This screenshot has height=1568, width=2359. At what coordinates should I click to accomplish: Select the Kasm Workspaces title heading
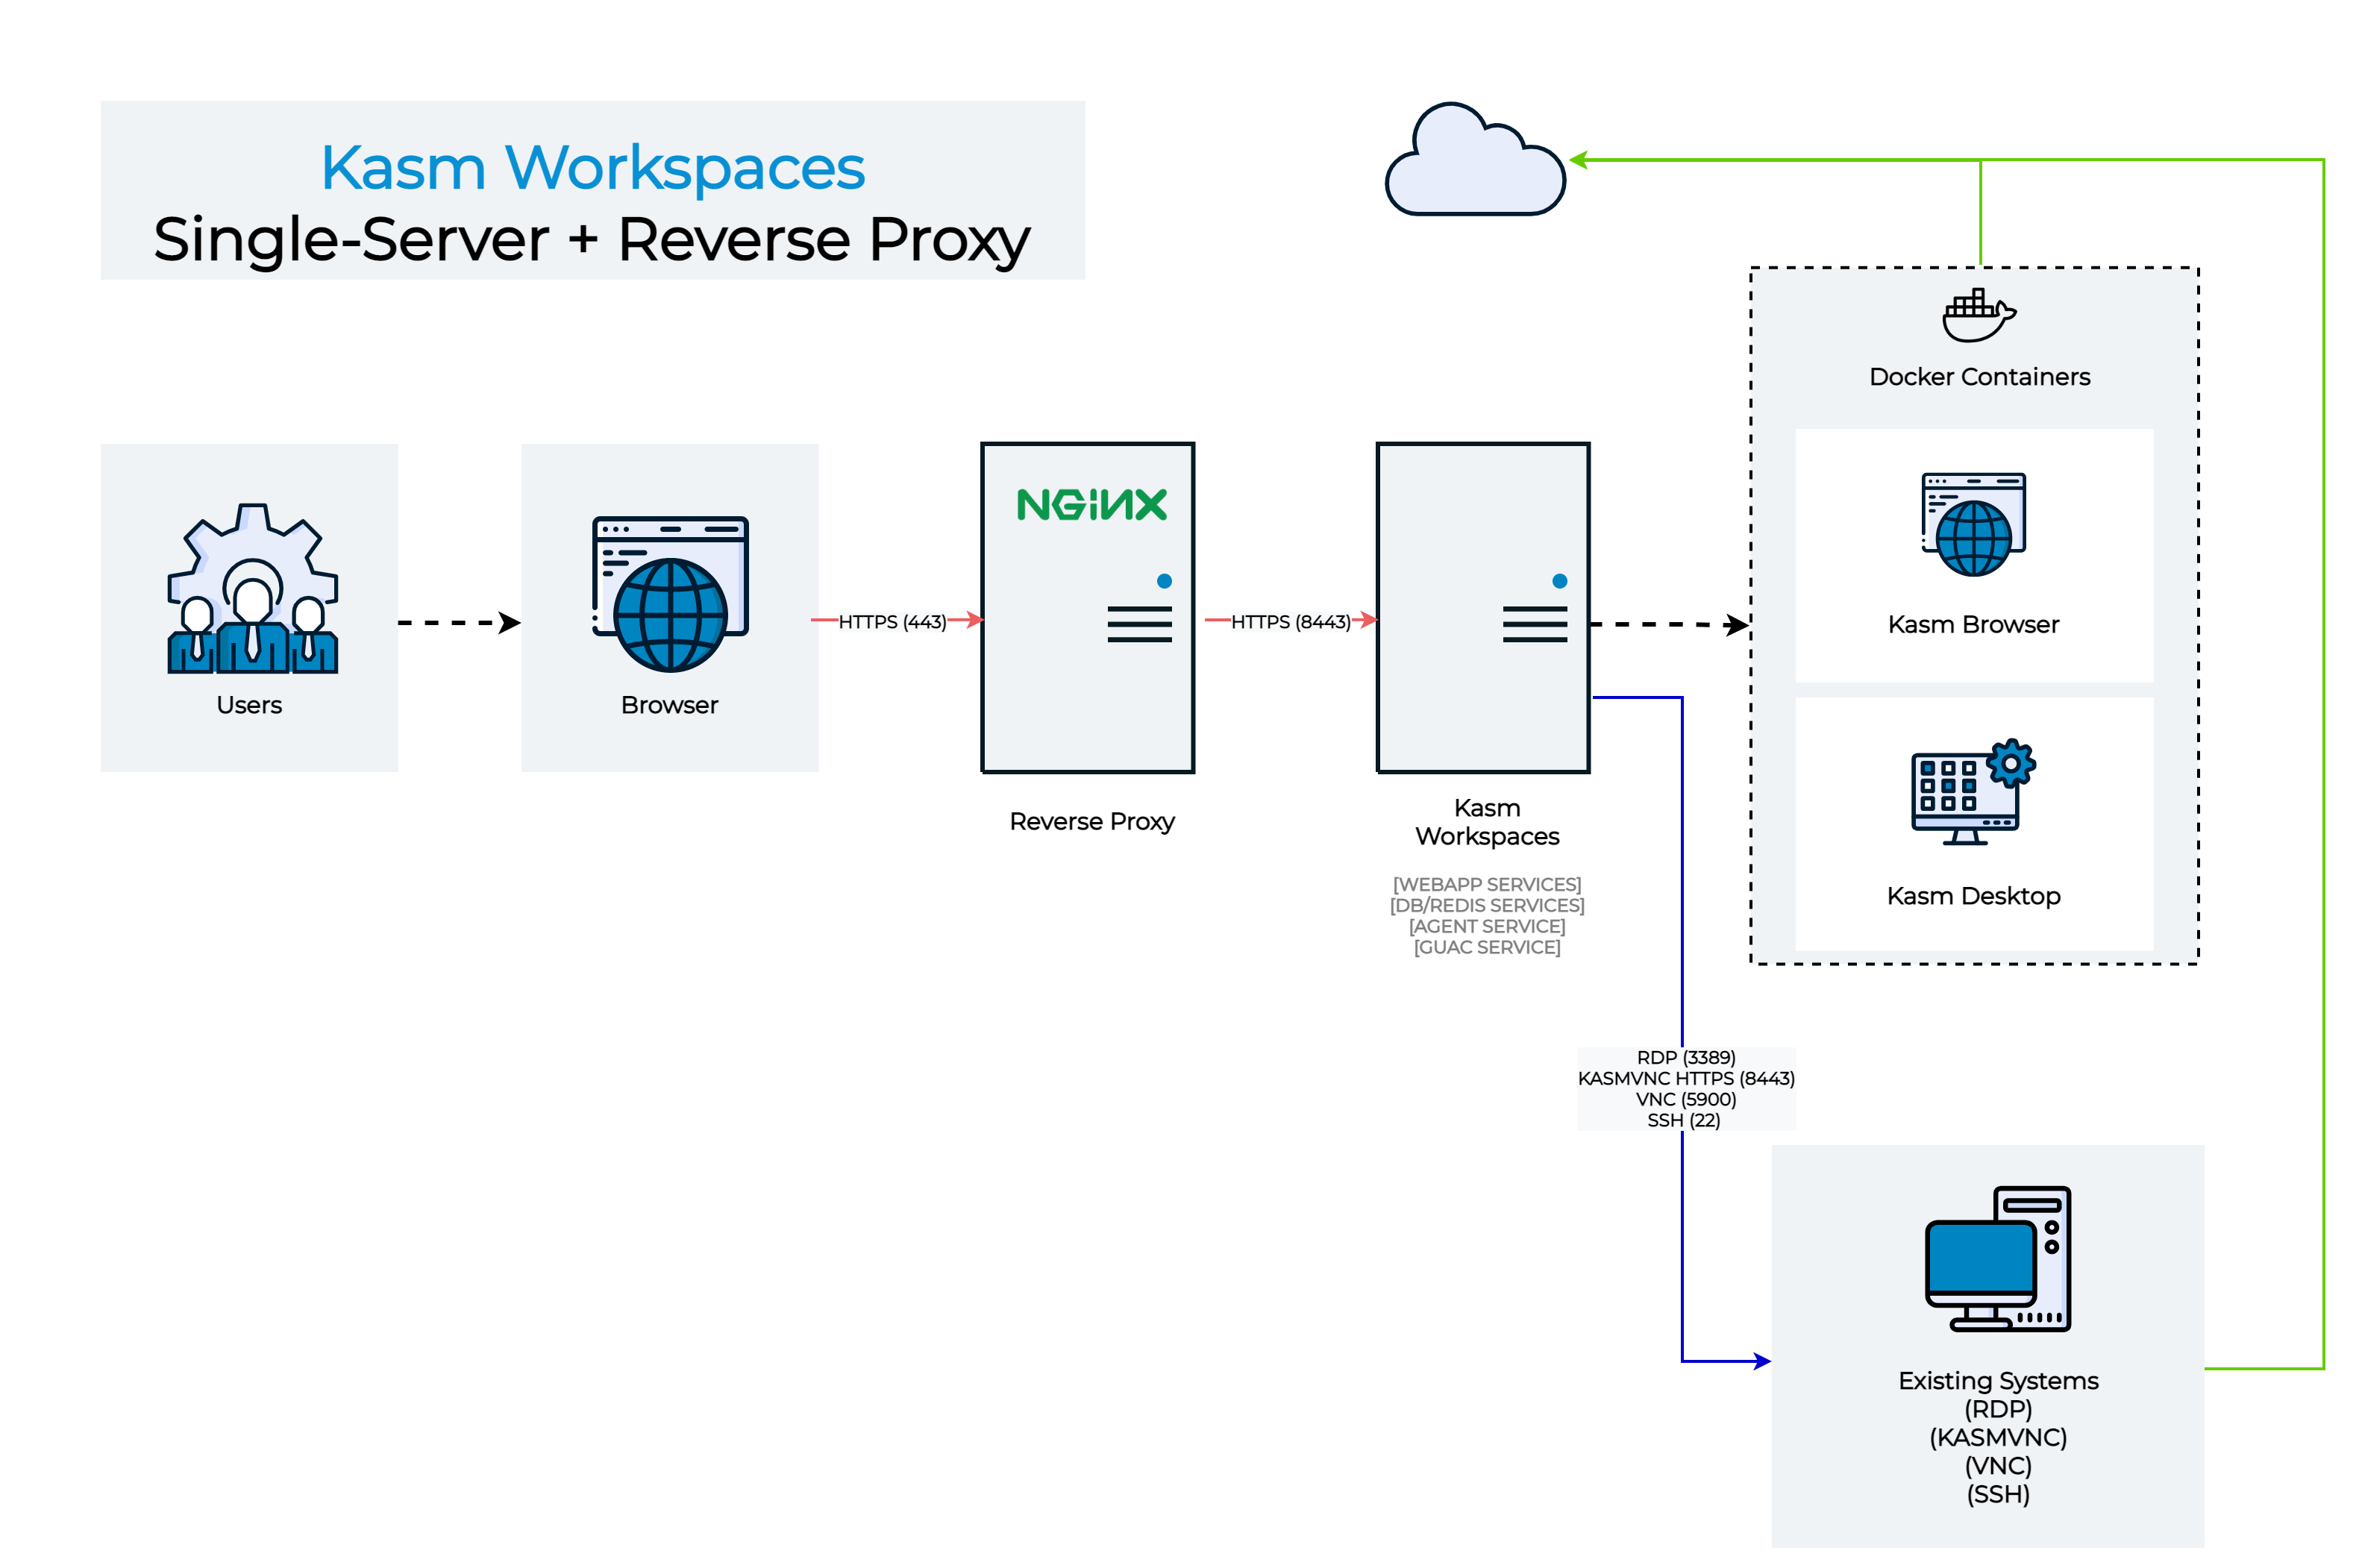(593, 167)
